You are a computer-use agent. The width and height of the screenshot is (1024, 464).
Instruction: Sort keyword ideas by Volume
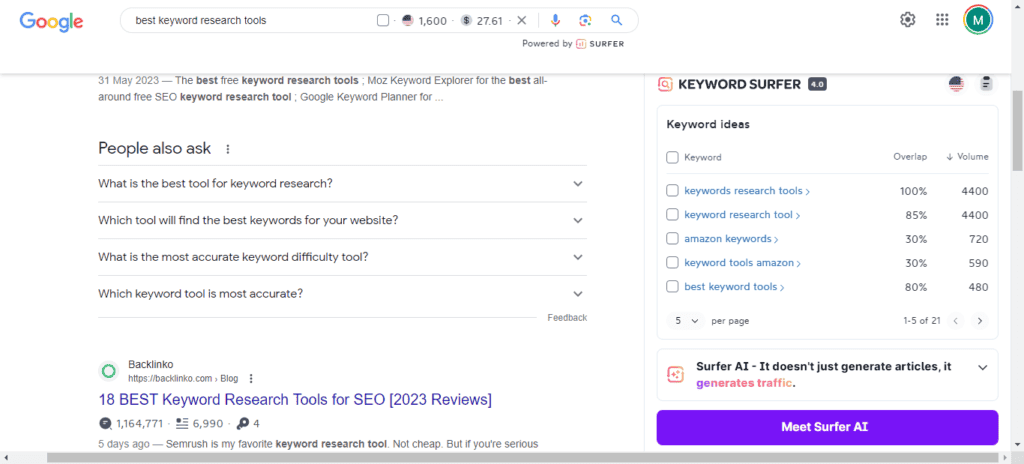pos(967,157)
